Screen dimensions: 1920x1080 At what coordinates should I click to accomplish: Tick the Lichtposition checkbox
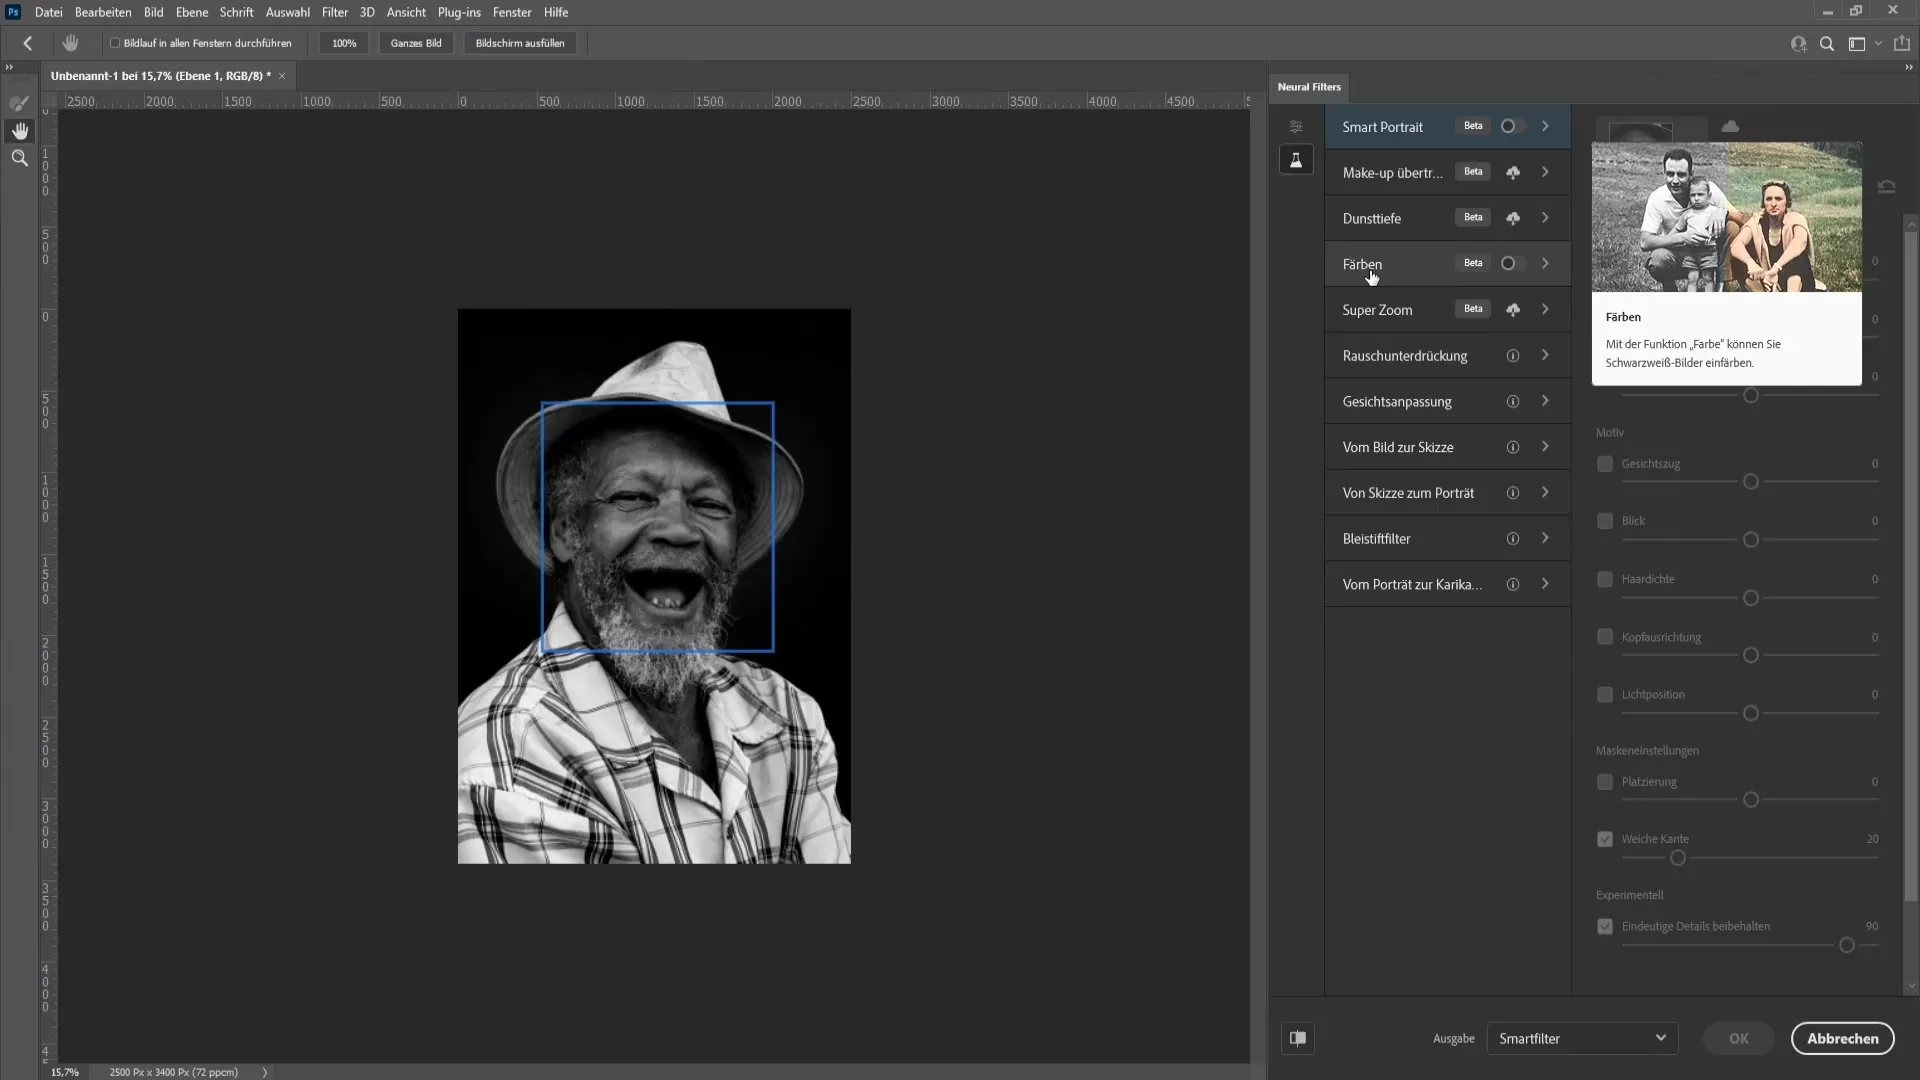click(x=1605, y=694)
